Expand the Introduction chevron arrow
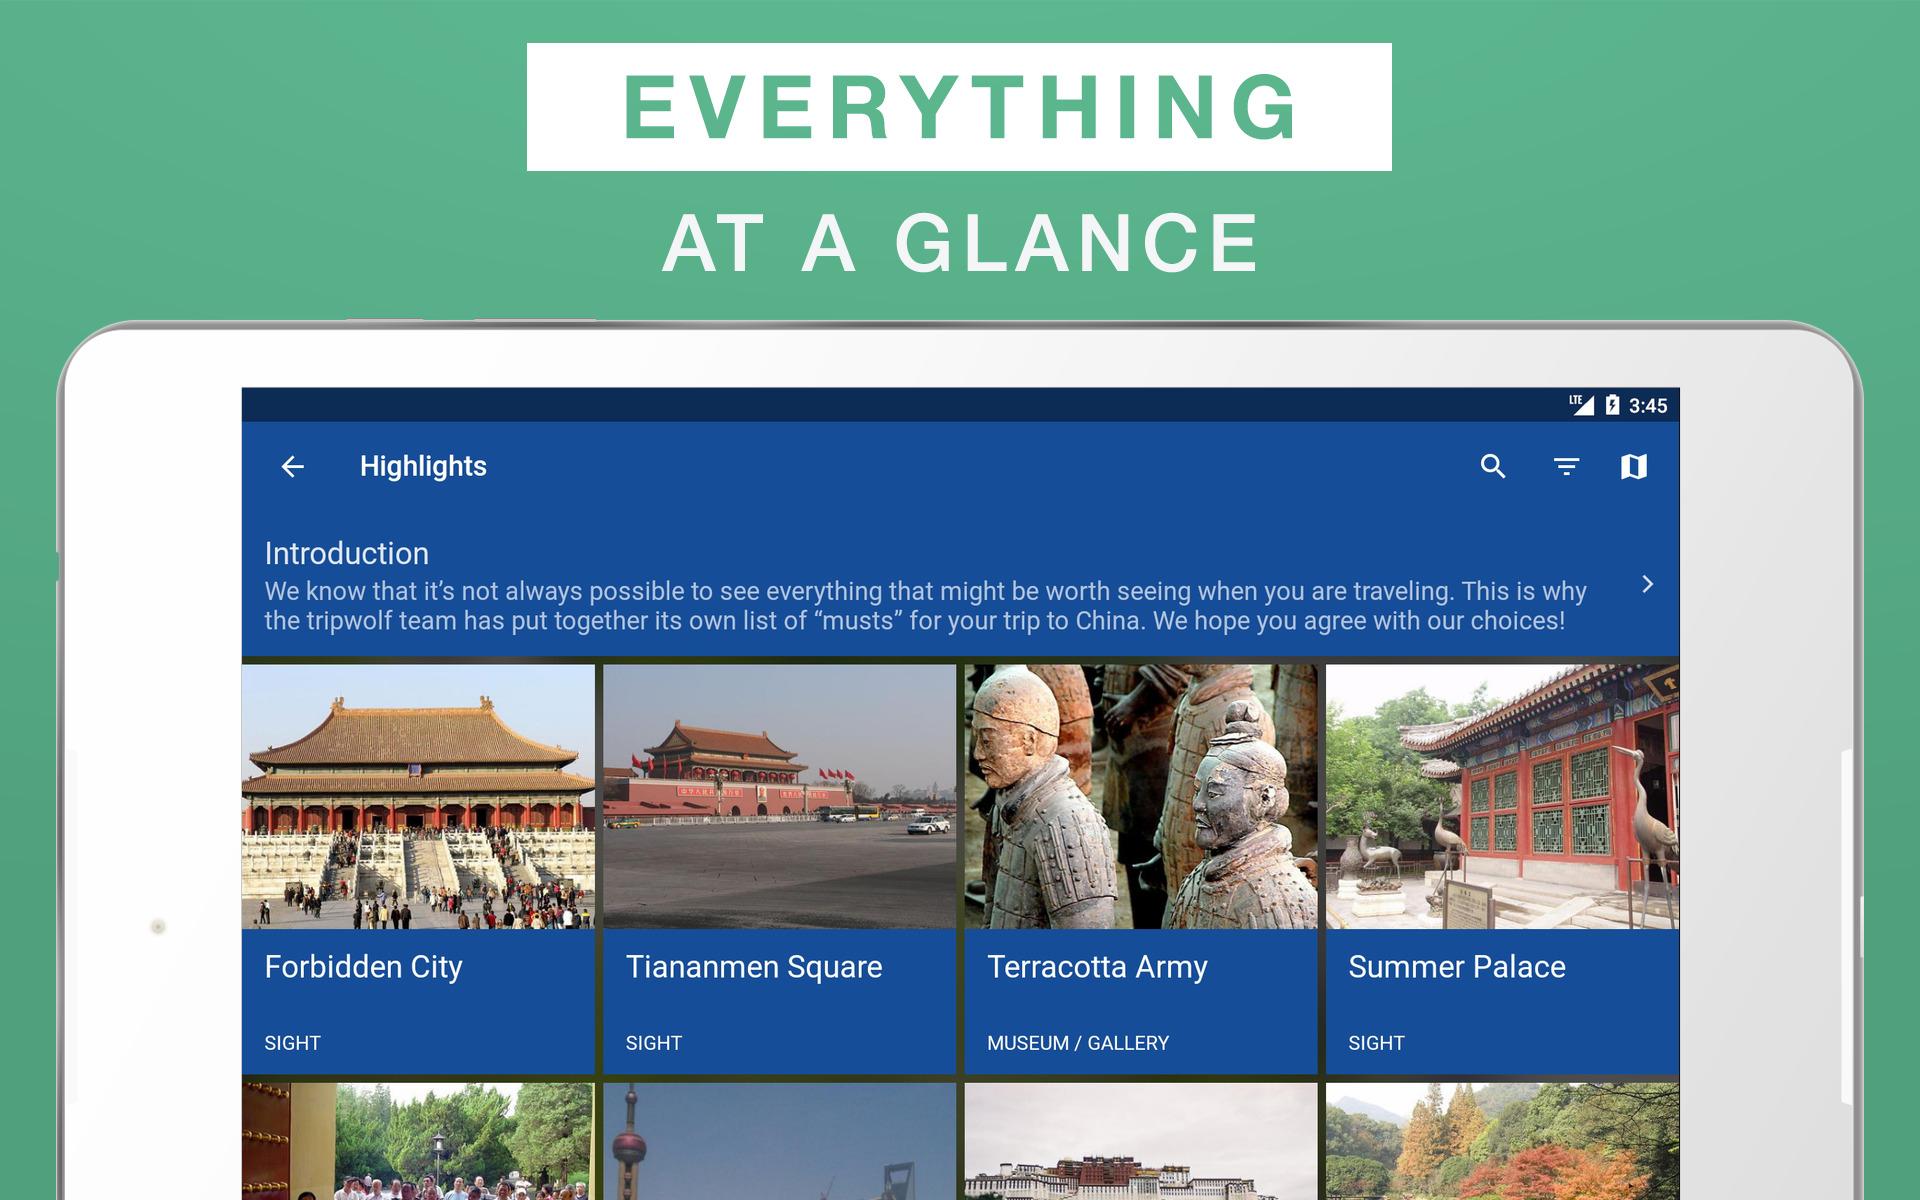This screenshot has width=1920, height=1200. [x=1647, y=584]
